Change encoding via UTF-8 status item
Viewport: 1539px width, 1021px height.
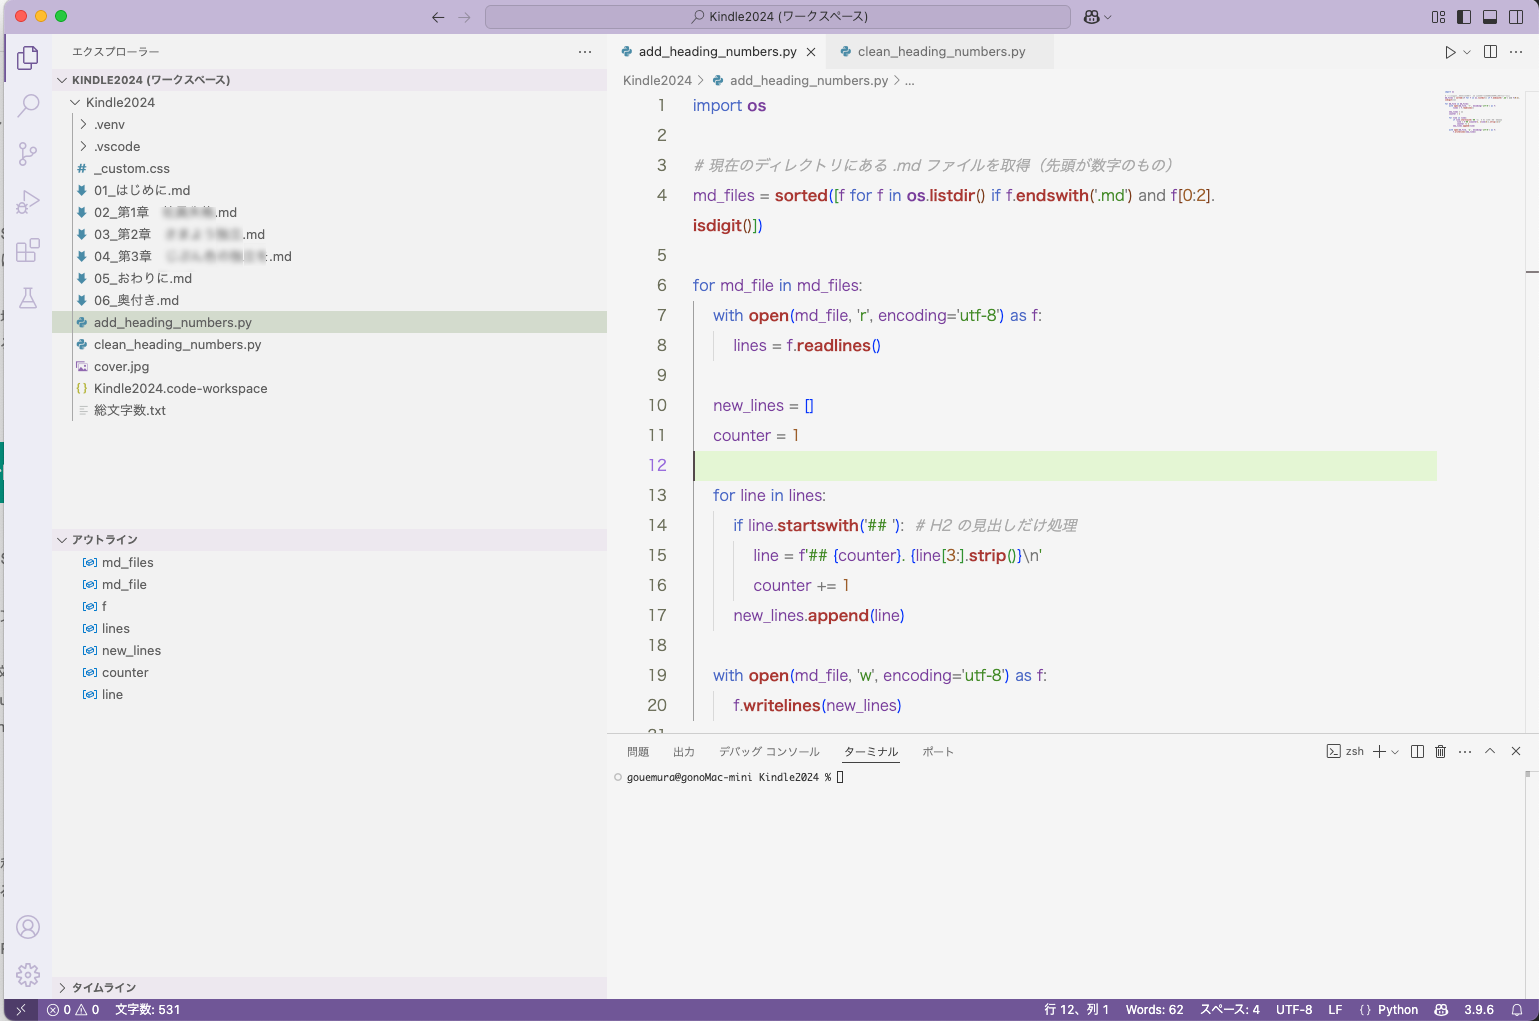(1294, 1010)
